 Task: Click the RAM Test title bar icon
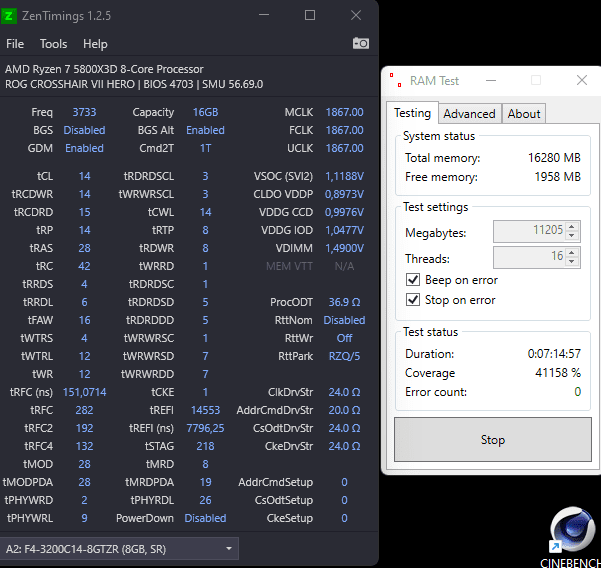(396, 80)
